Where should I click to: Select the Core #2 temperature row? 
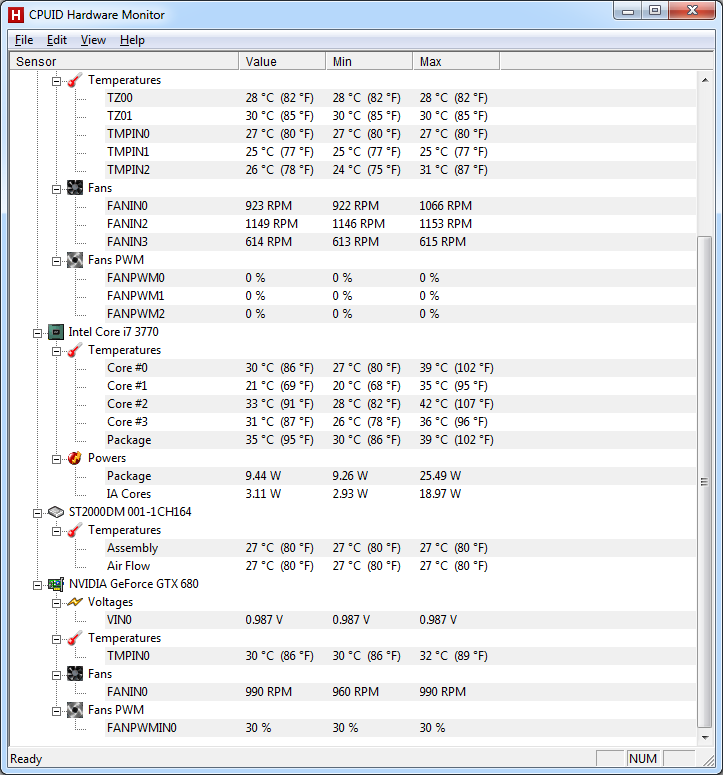click(127, 404)
